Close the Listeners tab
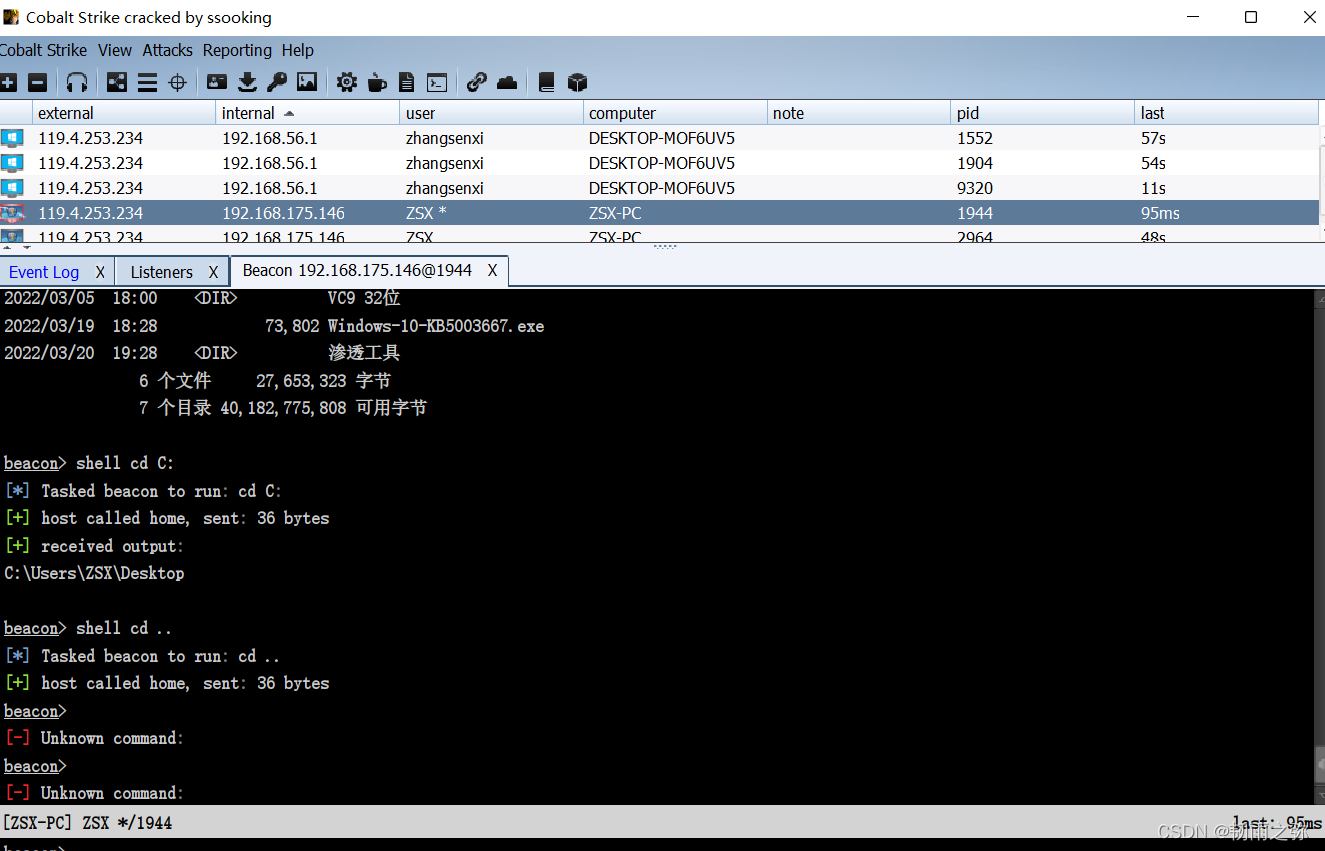 [x=213, y=272]
